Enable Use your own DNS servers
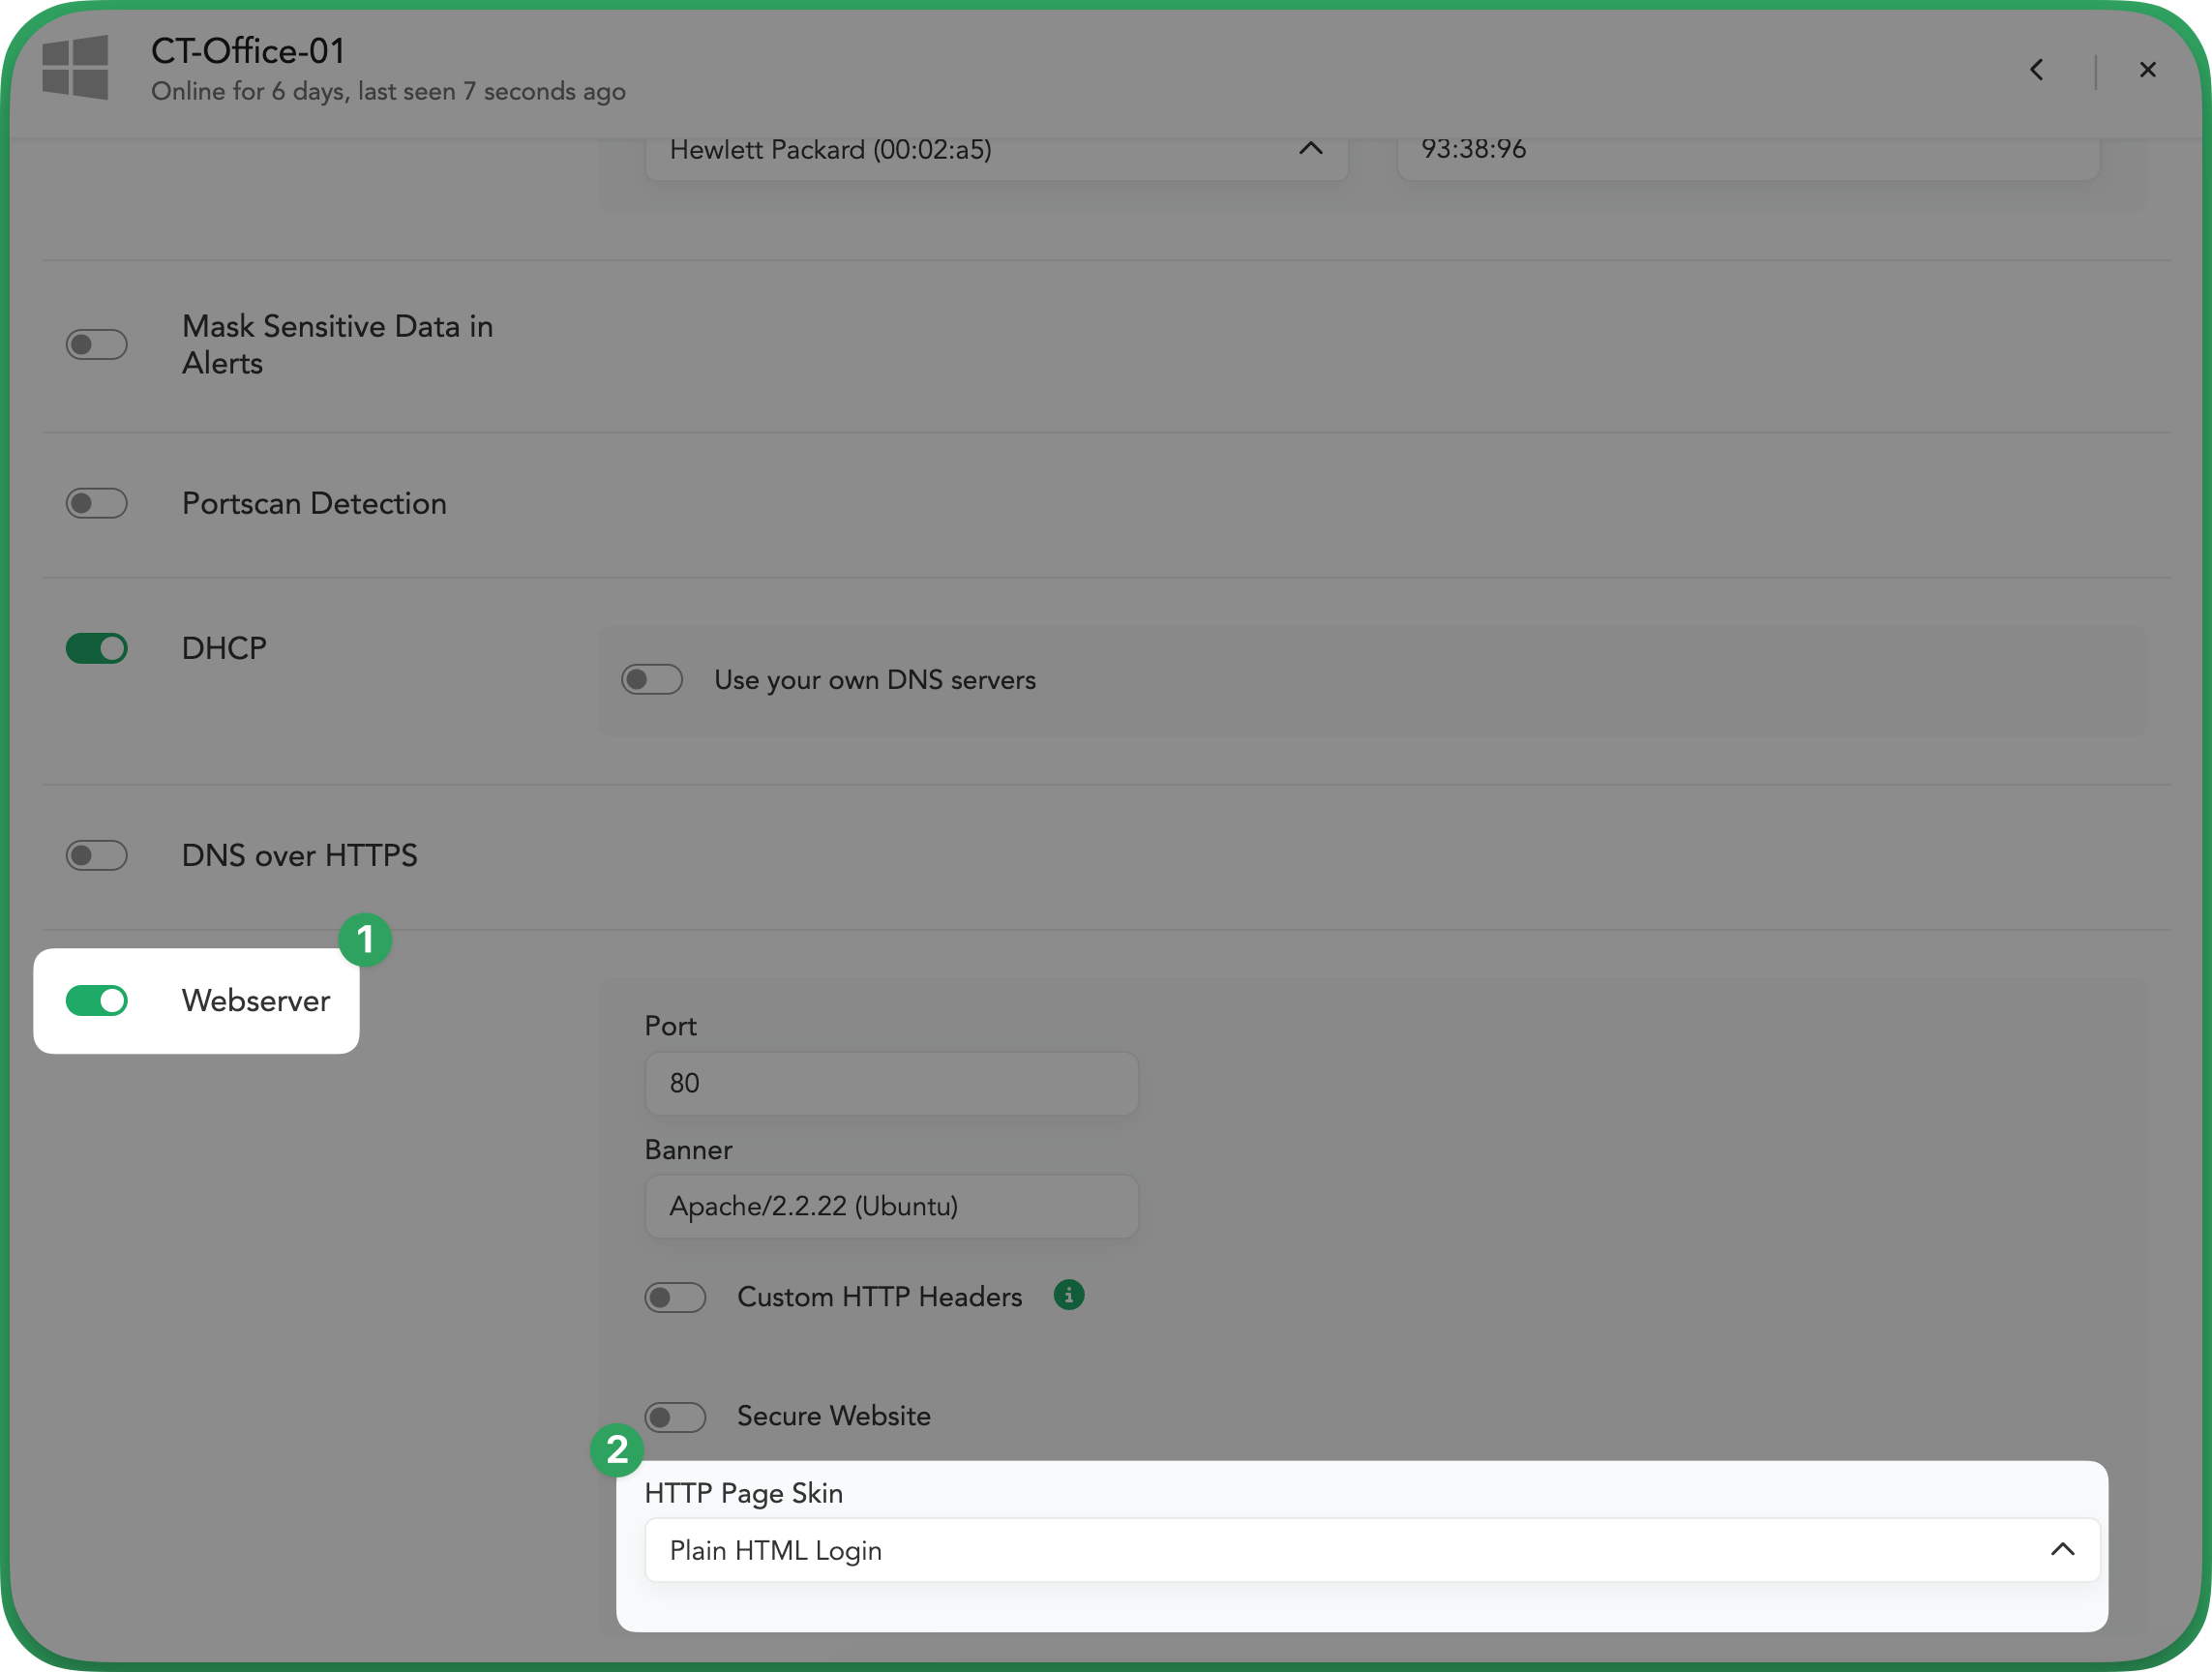Viewport: 2212px width, 1672px height. coord(652,680)
